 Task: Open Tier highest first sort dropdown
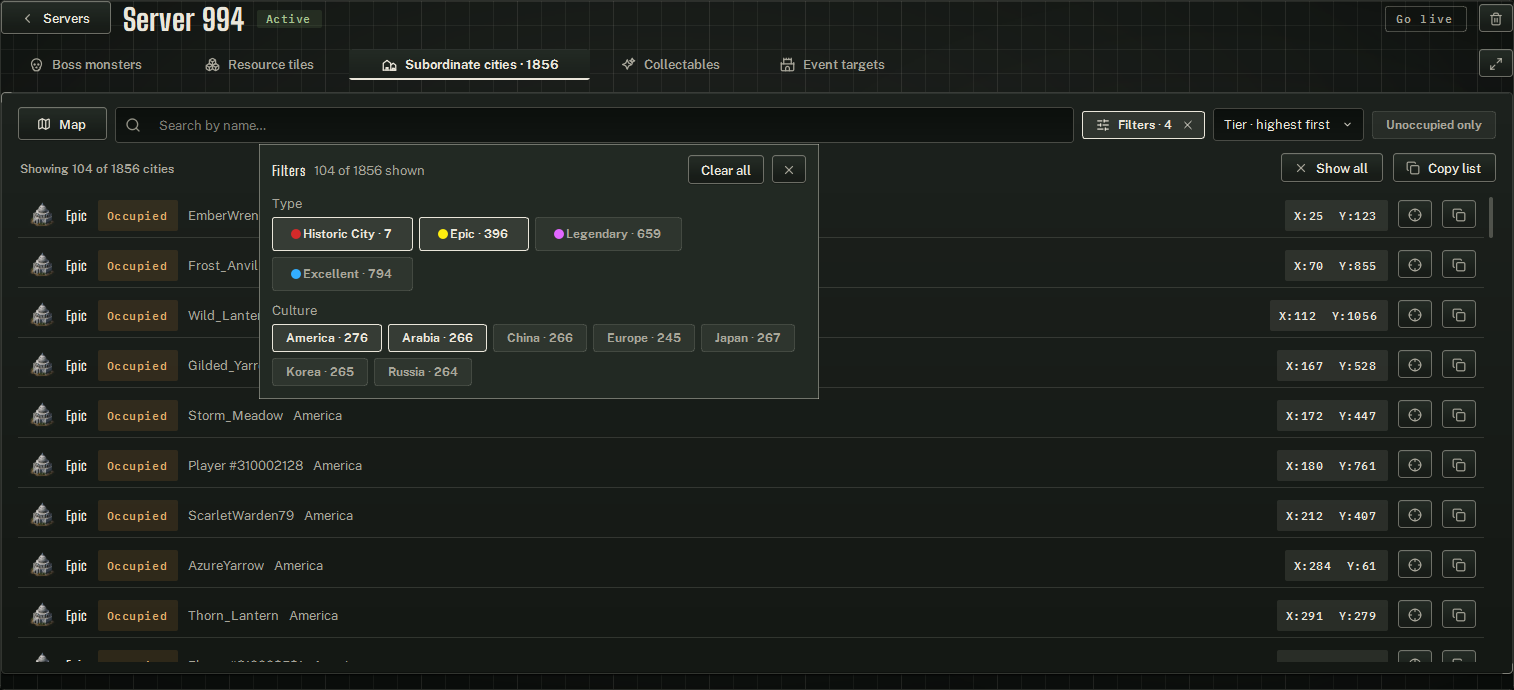1288,125
